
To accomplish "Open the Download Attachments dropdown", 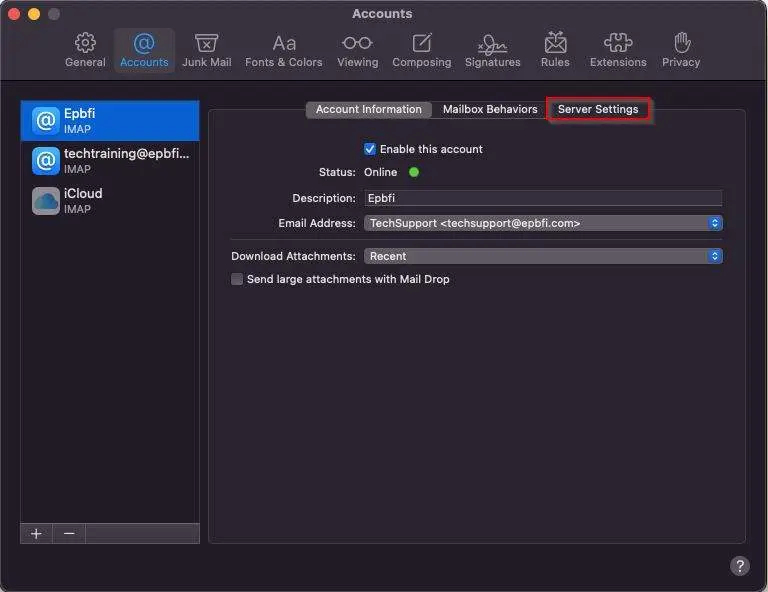I will click(543, 257).
